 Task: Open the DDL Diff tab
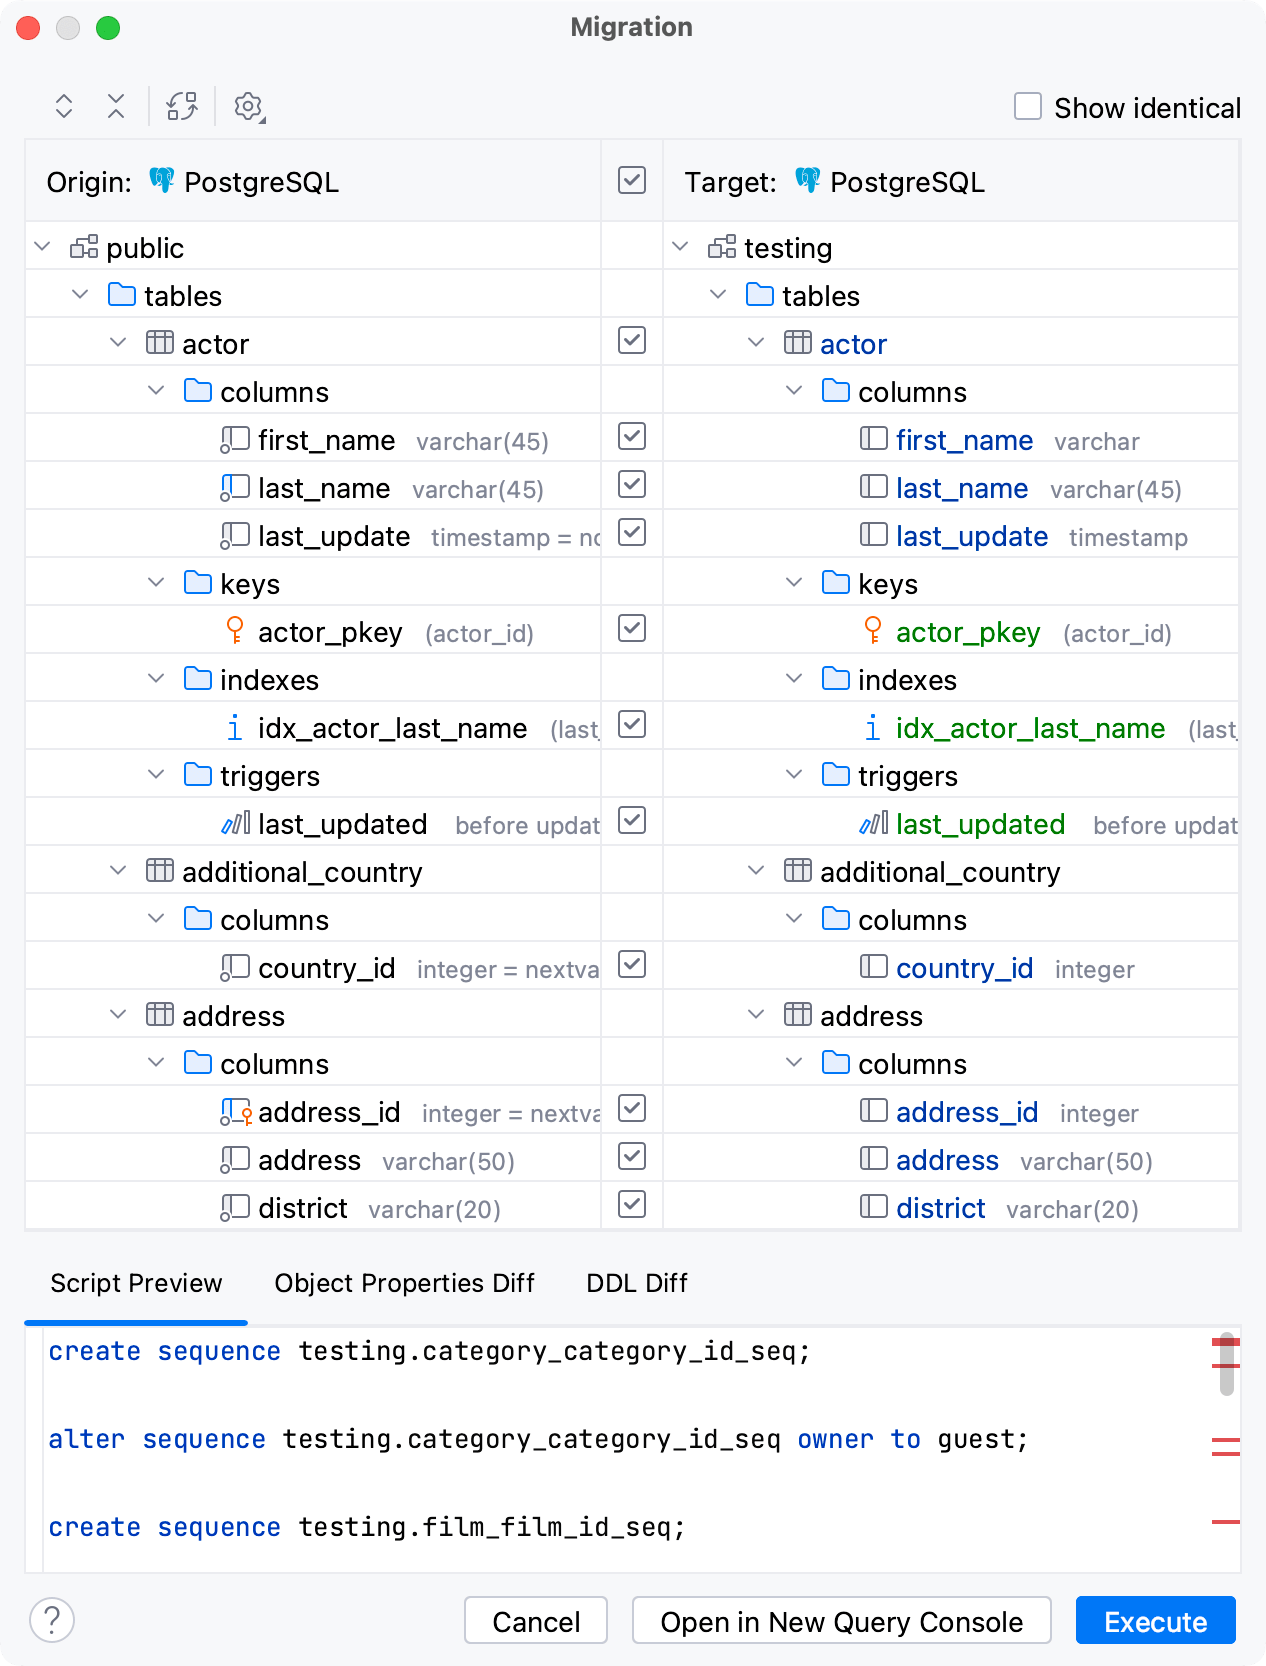637,1283
